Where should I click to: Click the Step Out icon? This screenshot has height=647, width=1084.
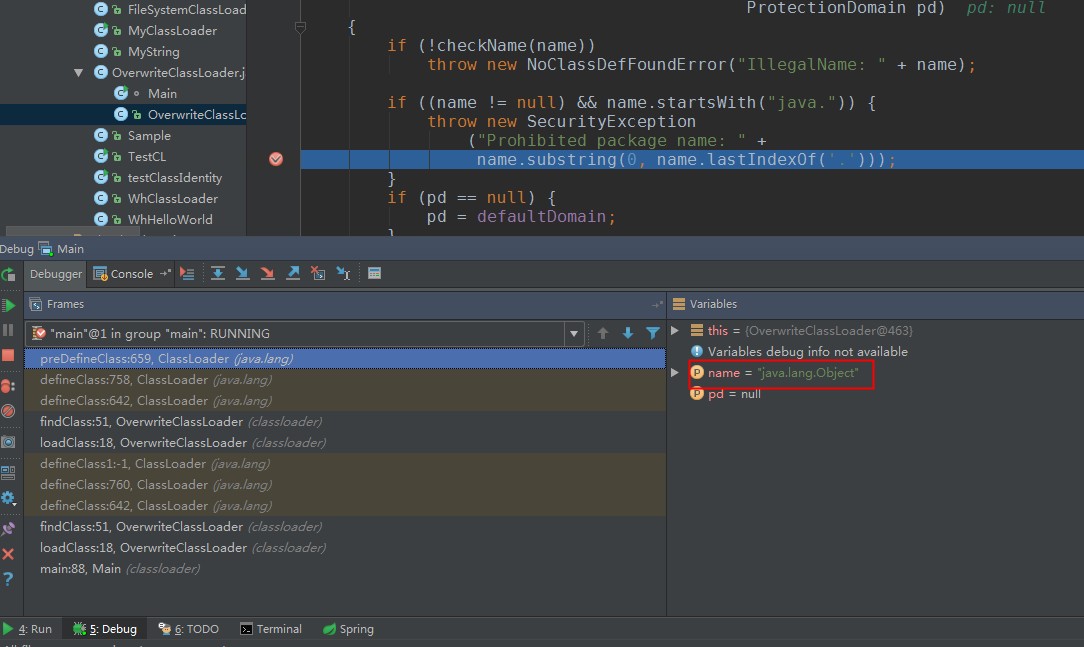pos(293,274)
